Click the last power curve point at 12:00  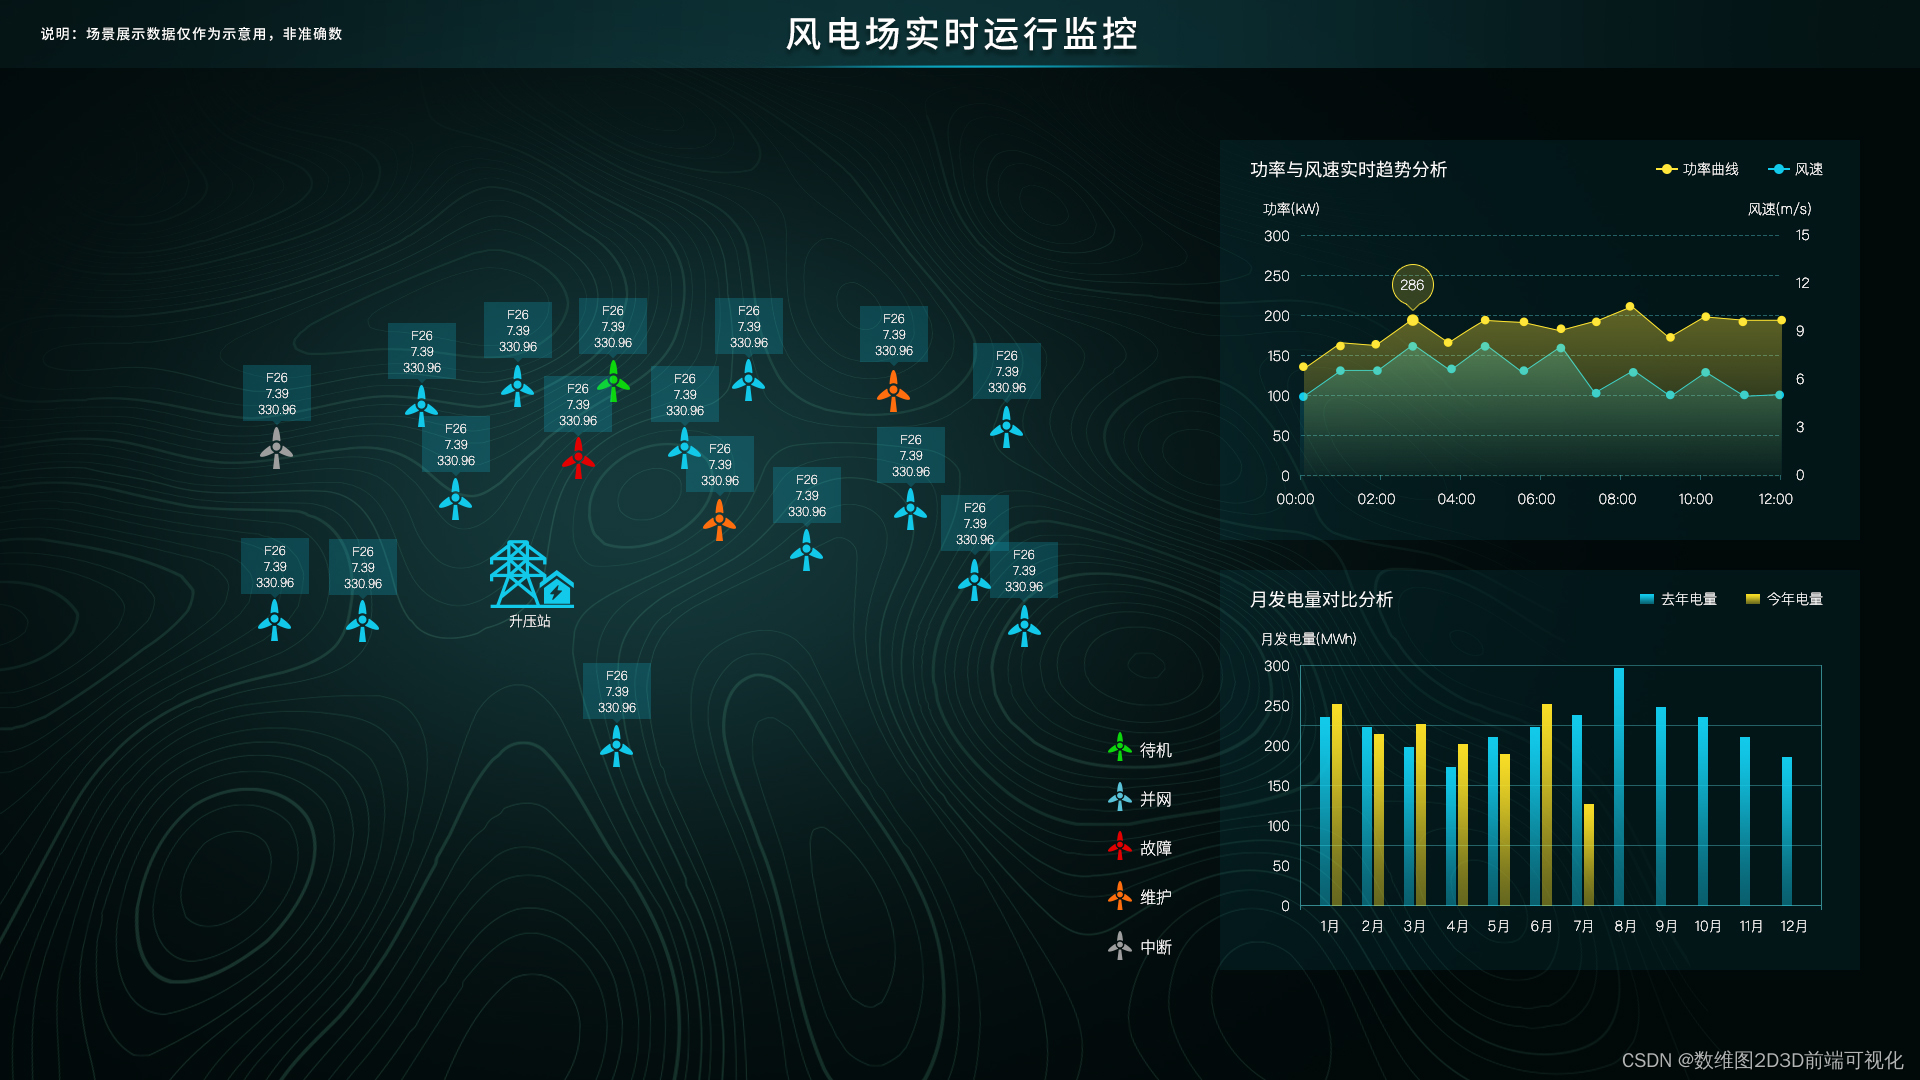pyautogui.click(x=1781, y=320)
